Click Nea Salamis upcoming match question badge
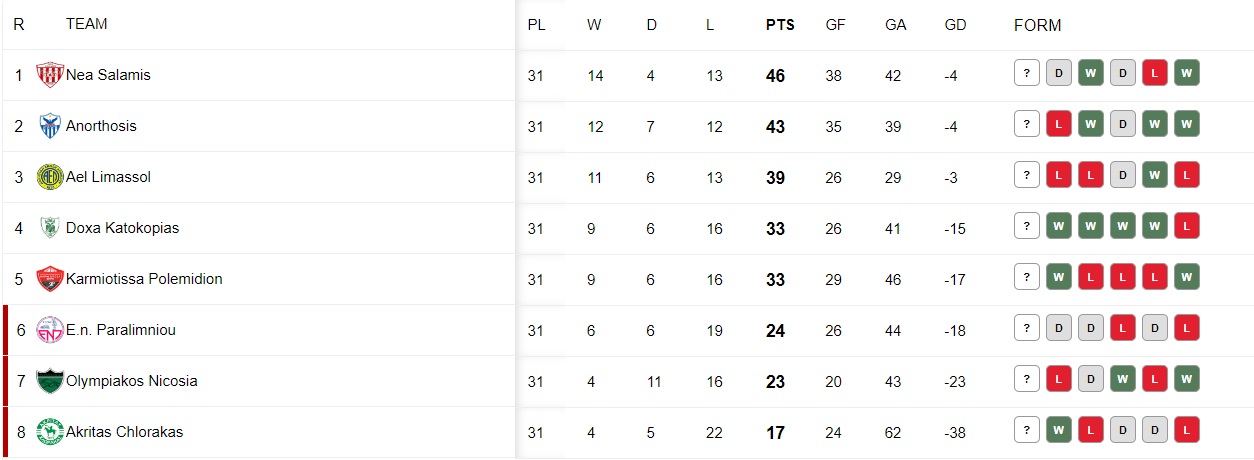 pyautogui.click(x=1027, y=73)
